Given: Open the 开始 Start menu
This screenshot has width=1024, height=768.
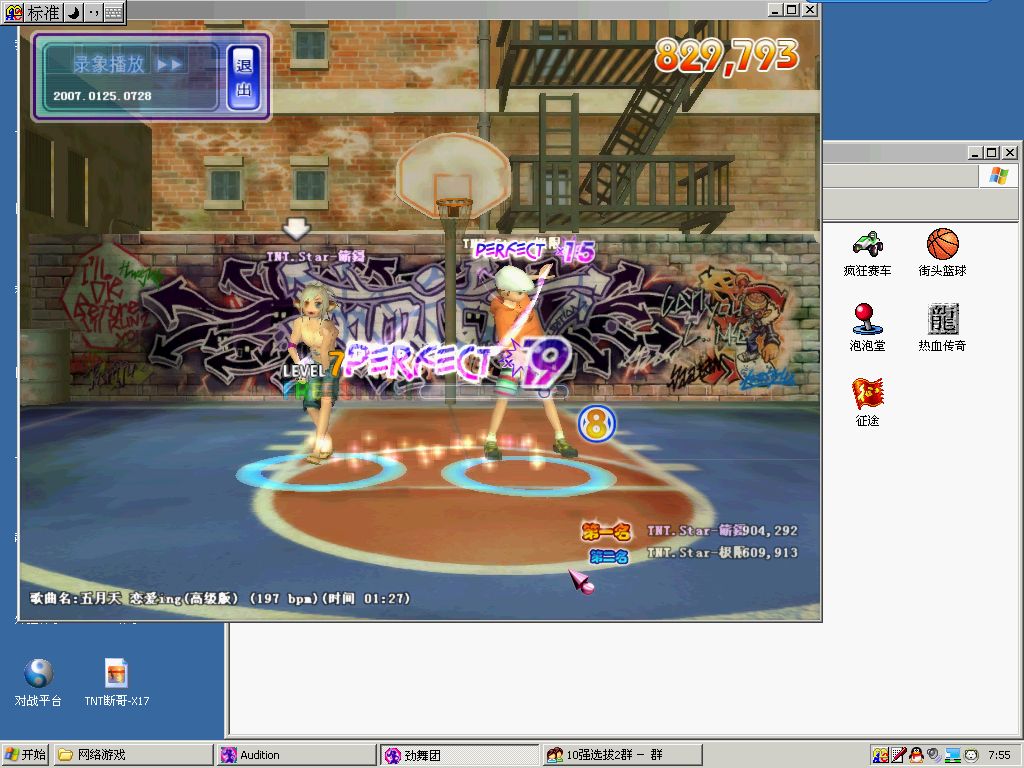Looking at the screenshot, I should [25, 755].
